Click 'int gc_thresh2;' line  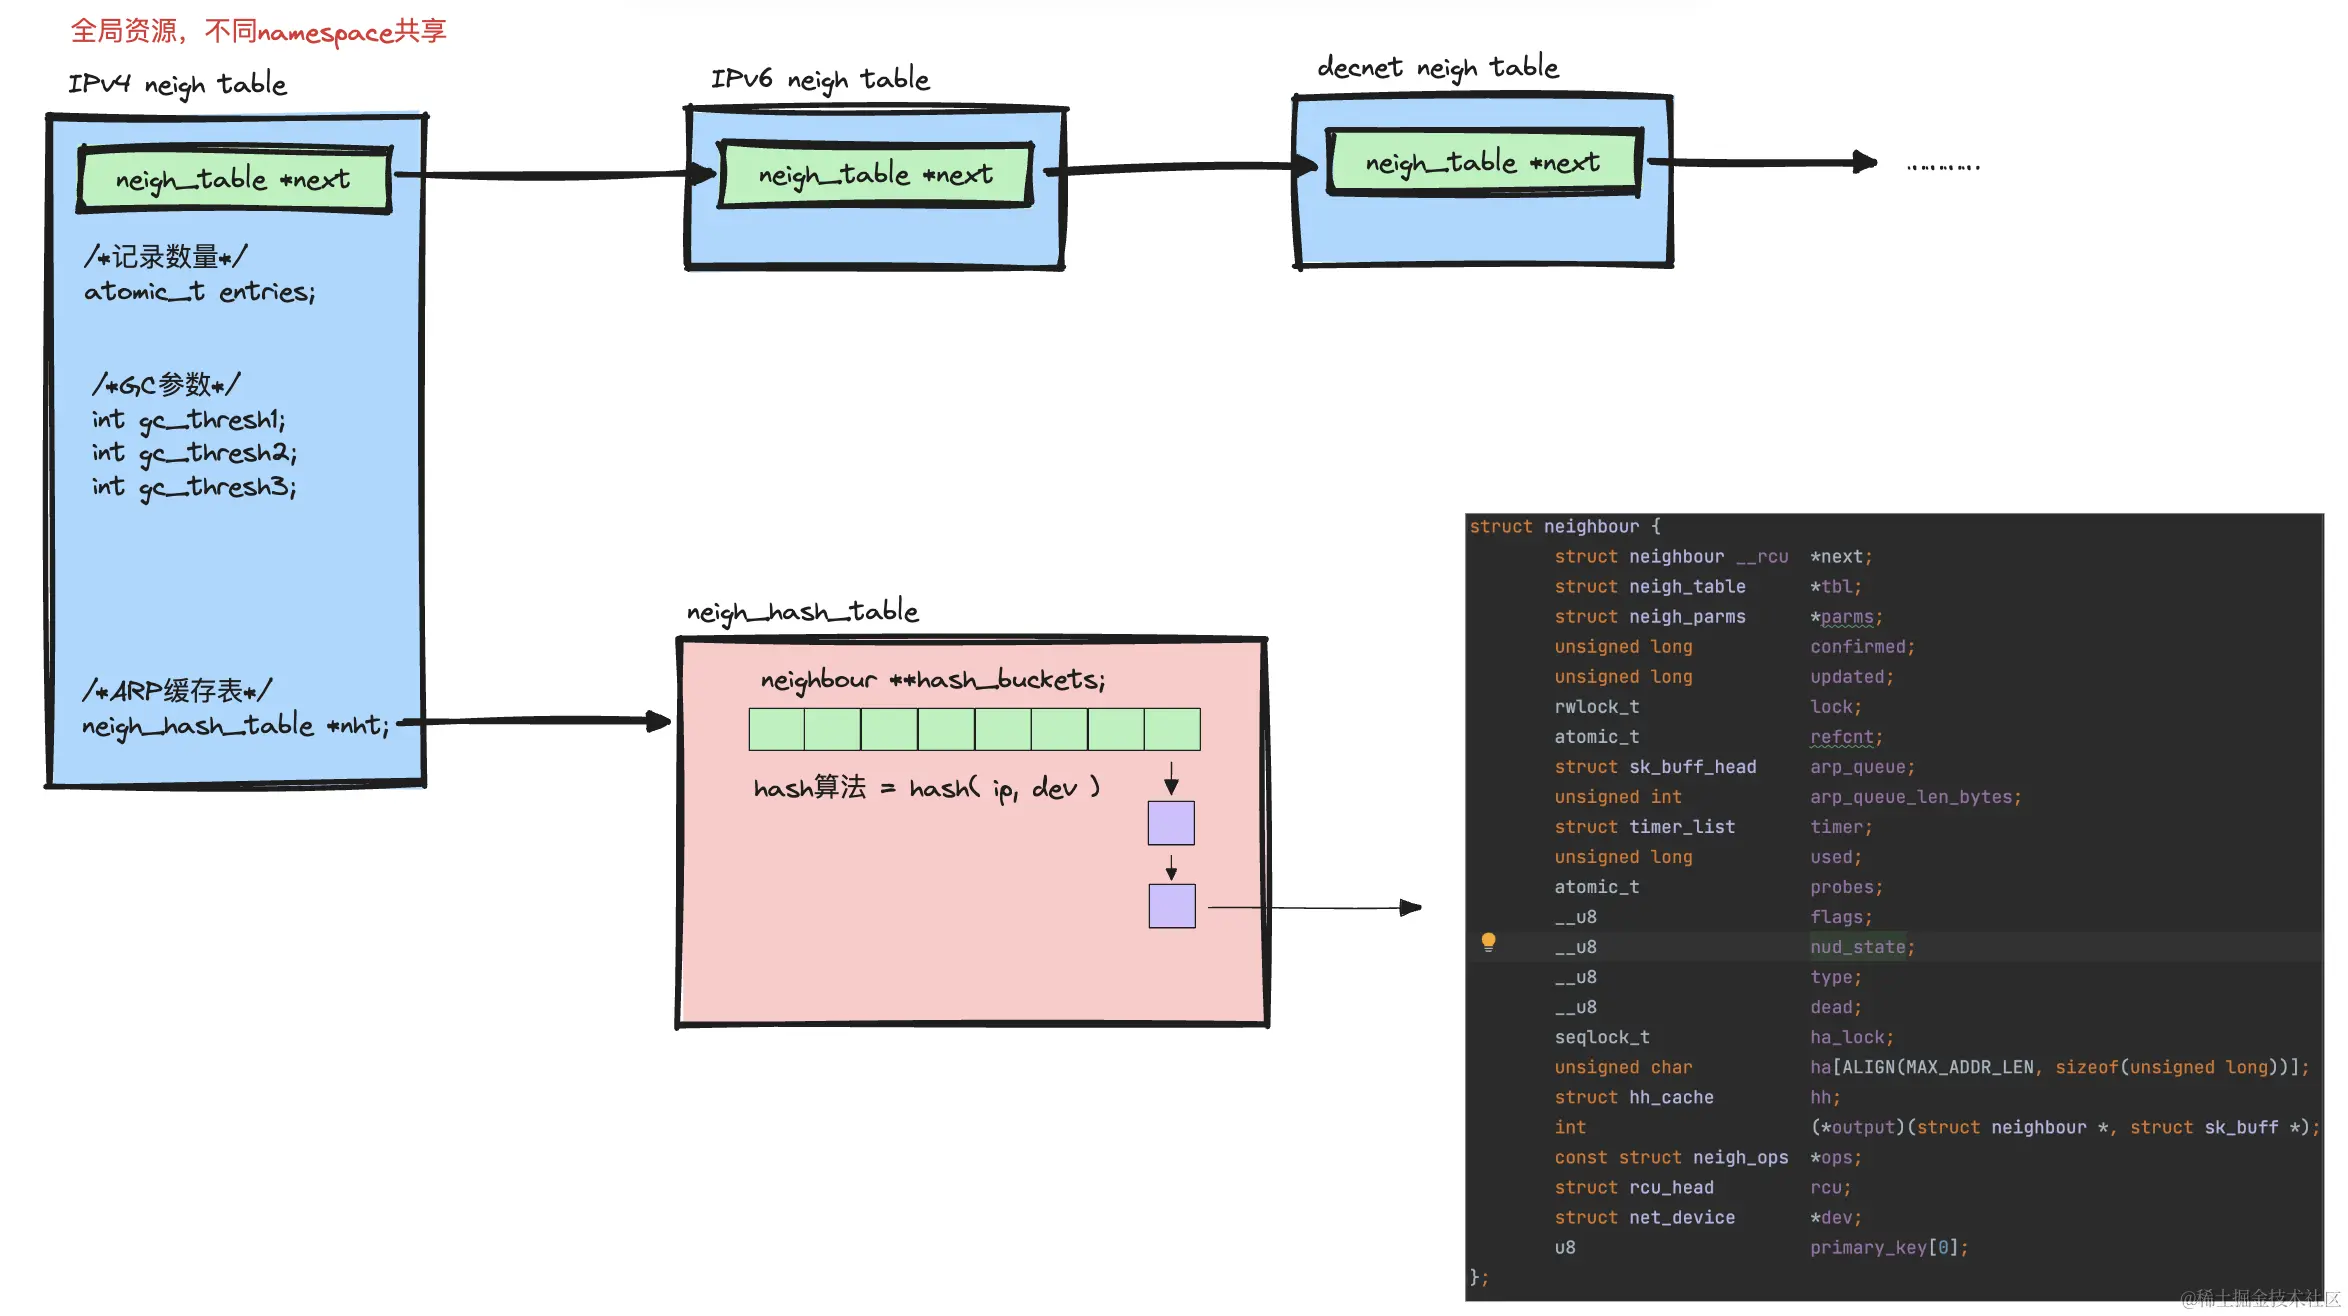point(195,454)
